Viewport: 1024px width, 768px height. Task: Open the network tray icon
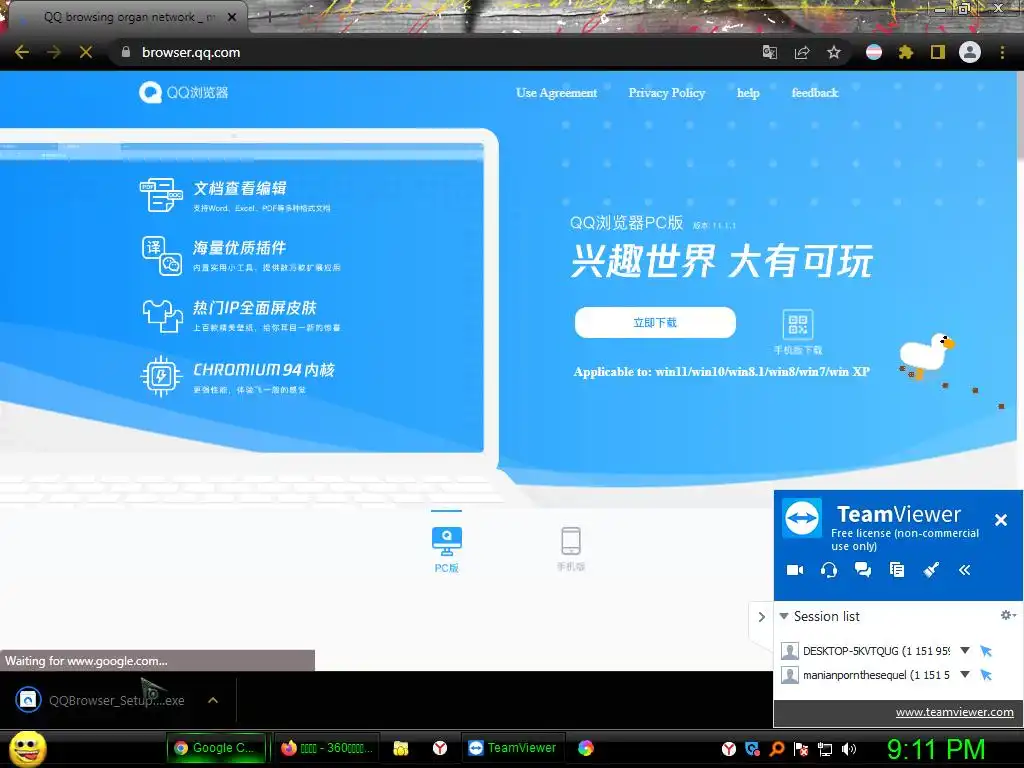(x=825, y=749)
